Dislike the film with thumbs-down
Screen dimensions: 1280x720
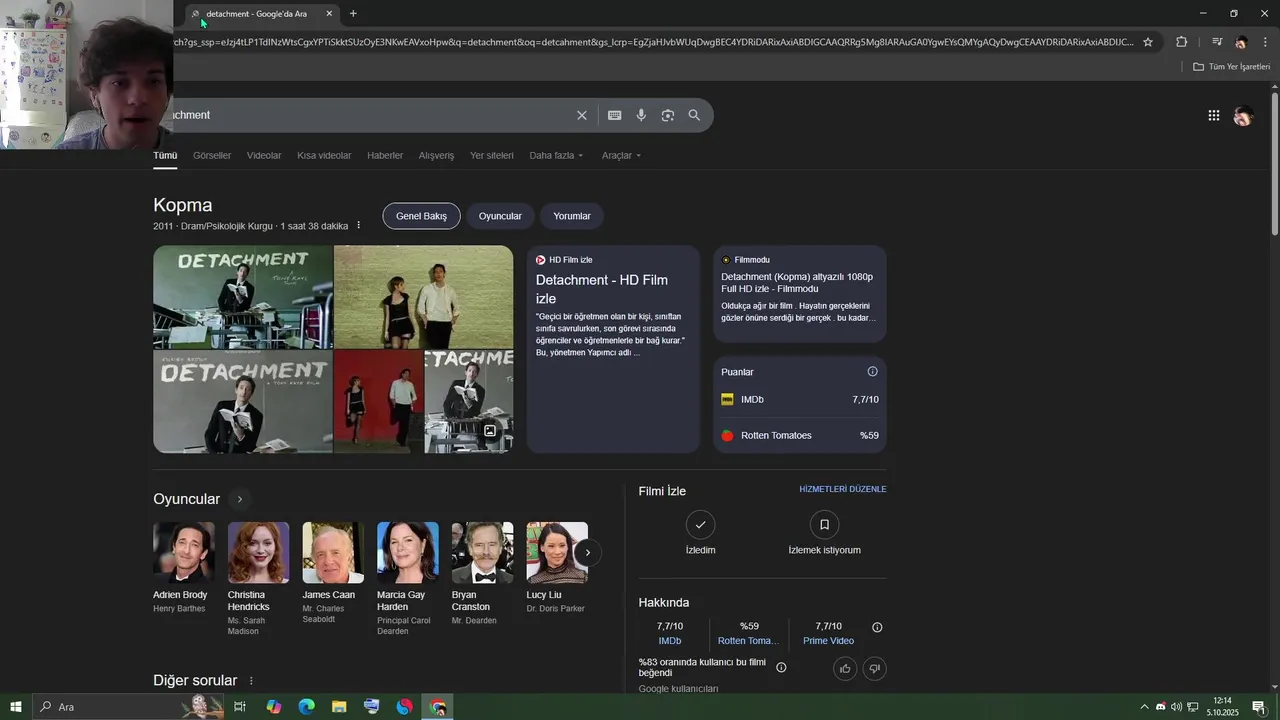coord(874,669)
